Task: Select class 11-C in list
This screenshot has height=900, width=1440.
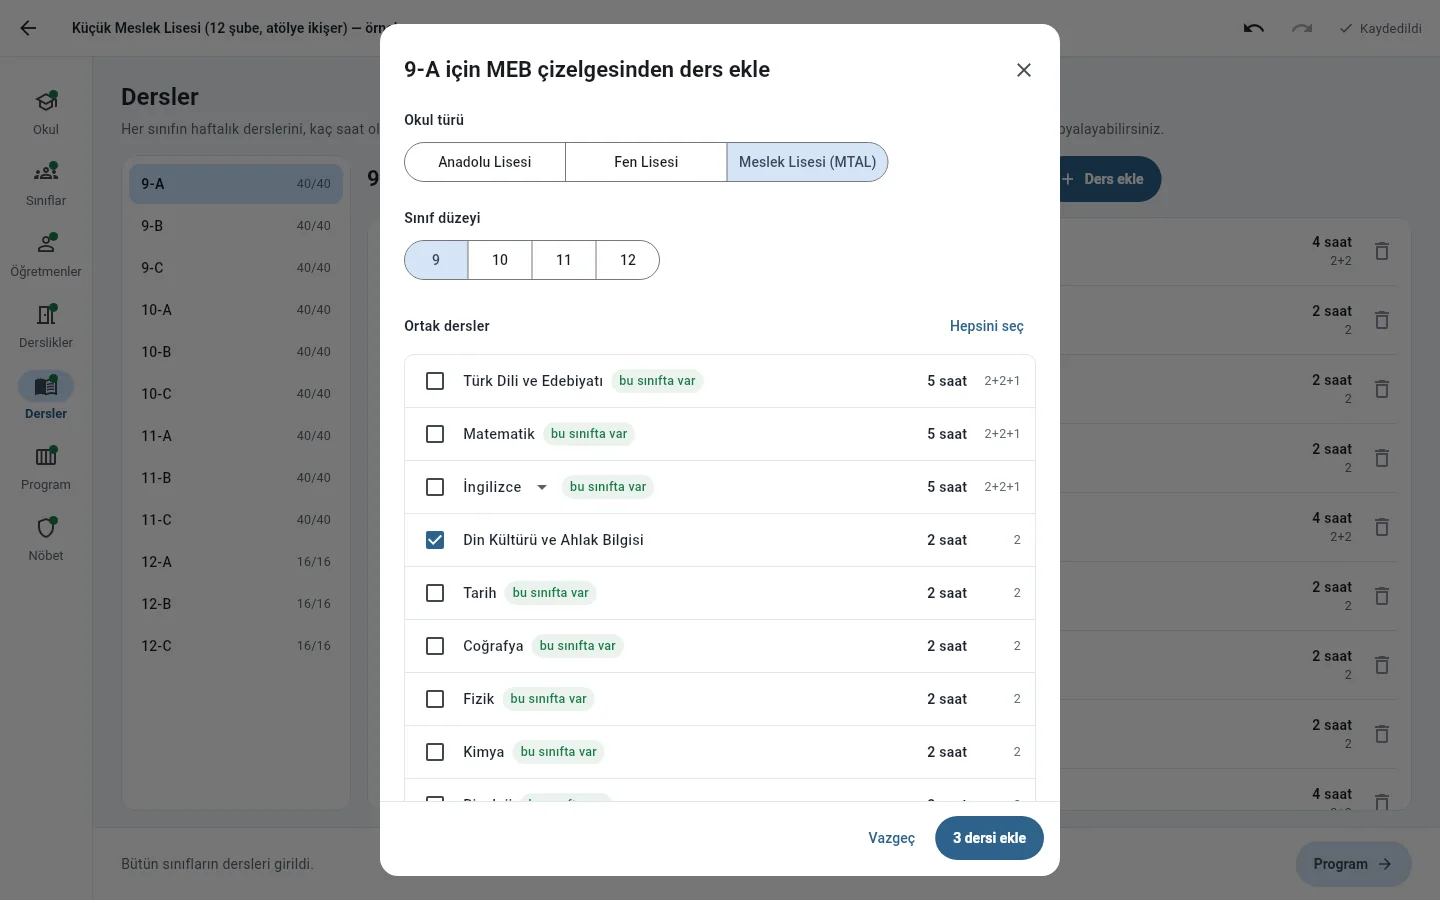Action: [x=236, y=520]
